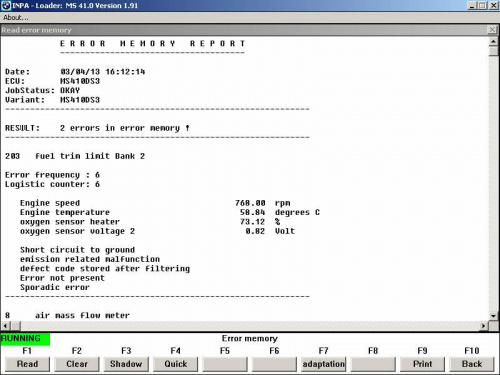This screenshot has height=375, width=500.
Task: Click the 'RESULT:' label
Action: (x=22, y=128)
